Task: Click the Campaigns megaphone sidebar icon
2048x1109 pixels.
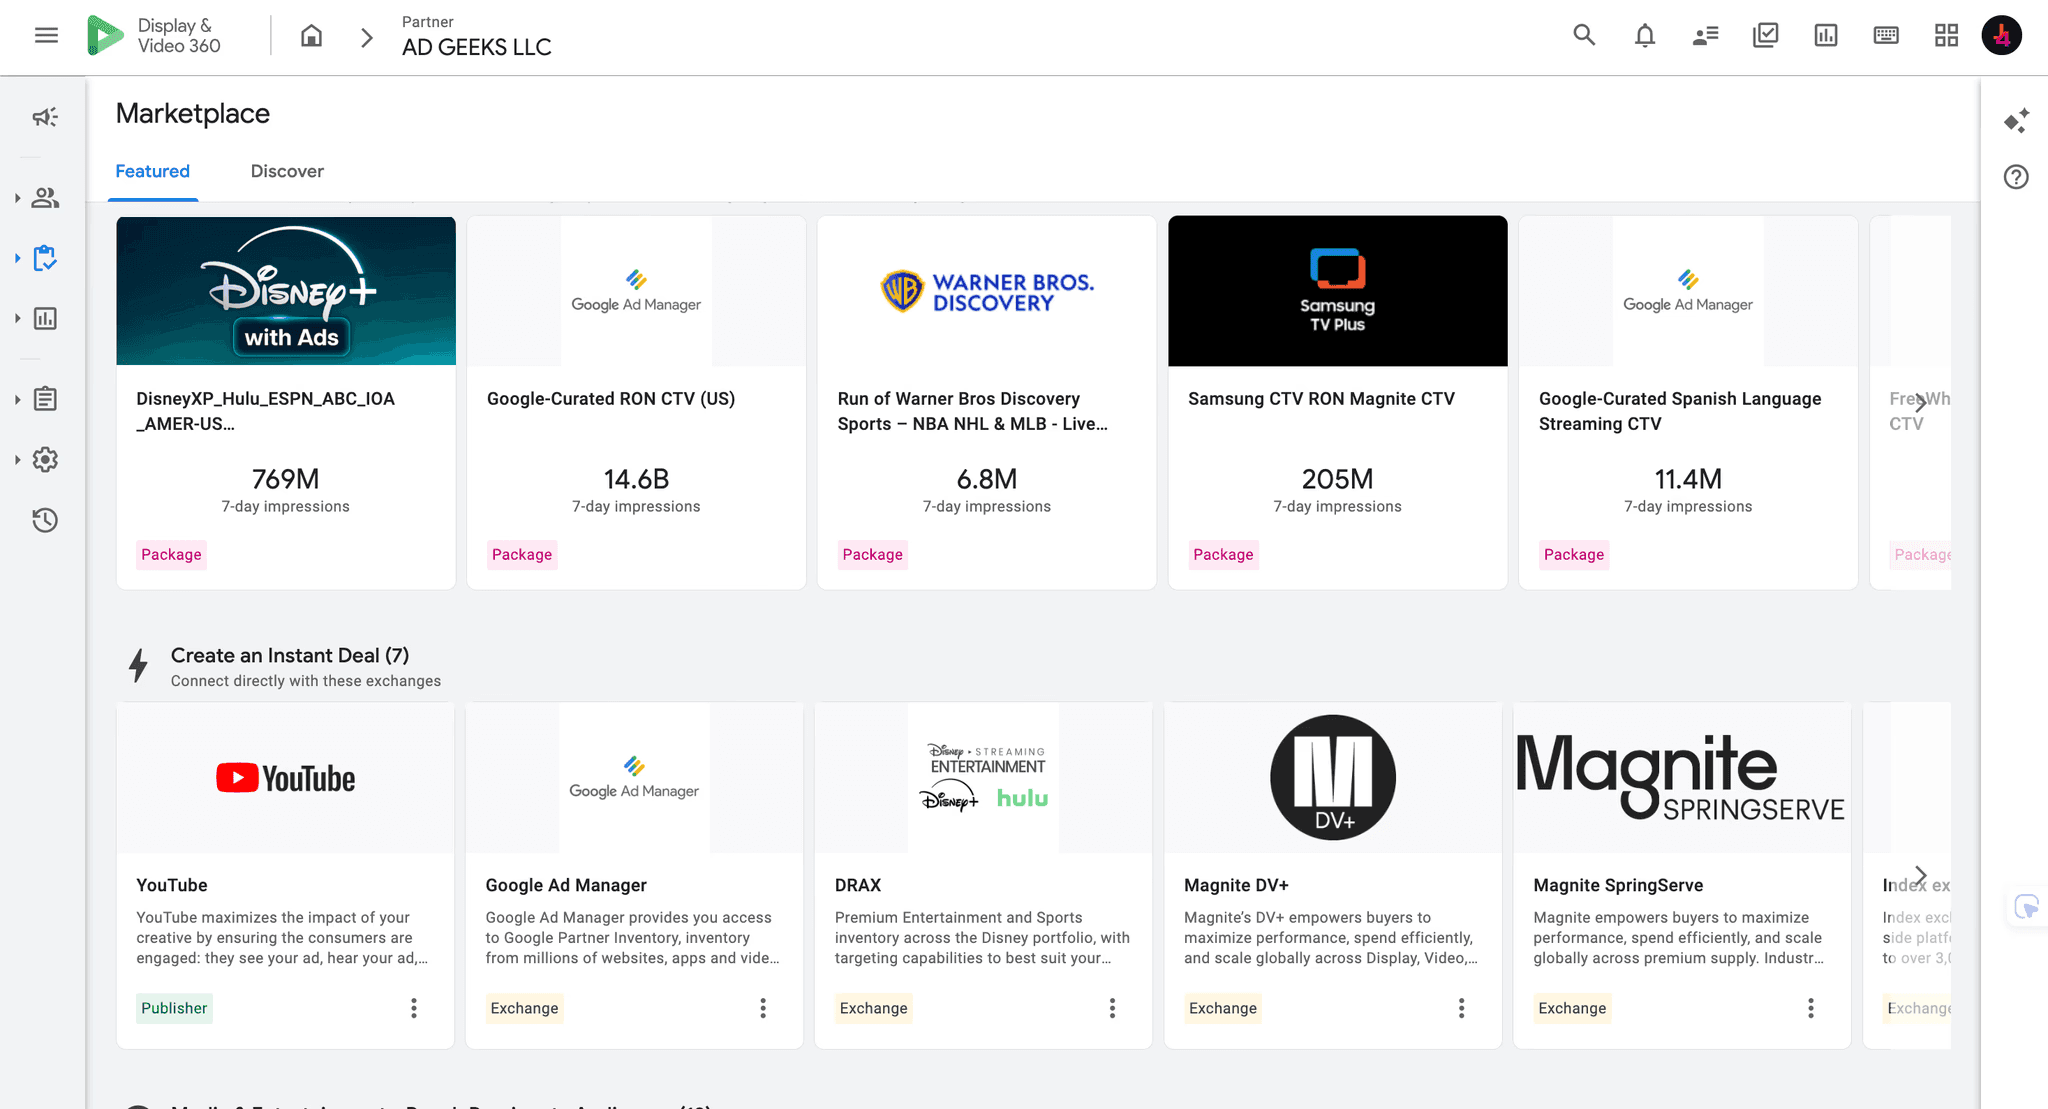Action: [45, 117]
